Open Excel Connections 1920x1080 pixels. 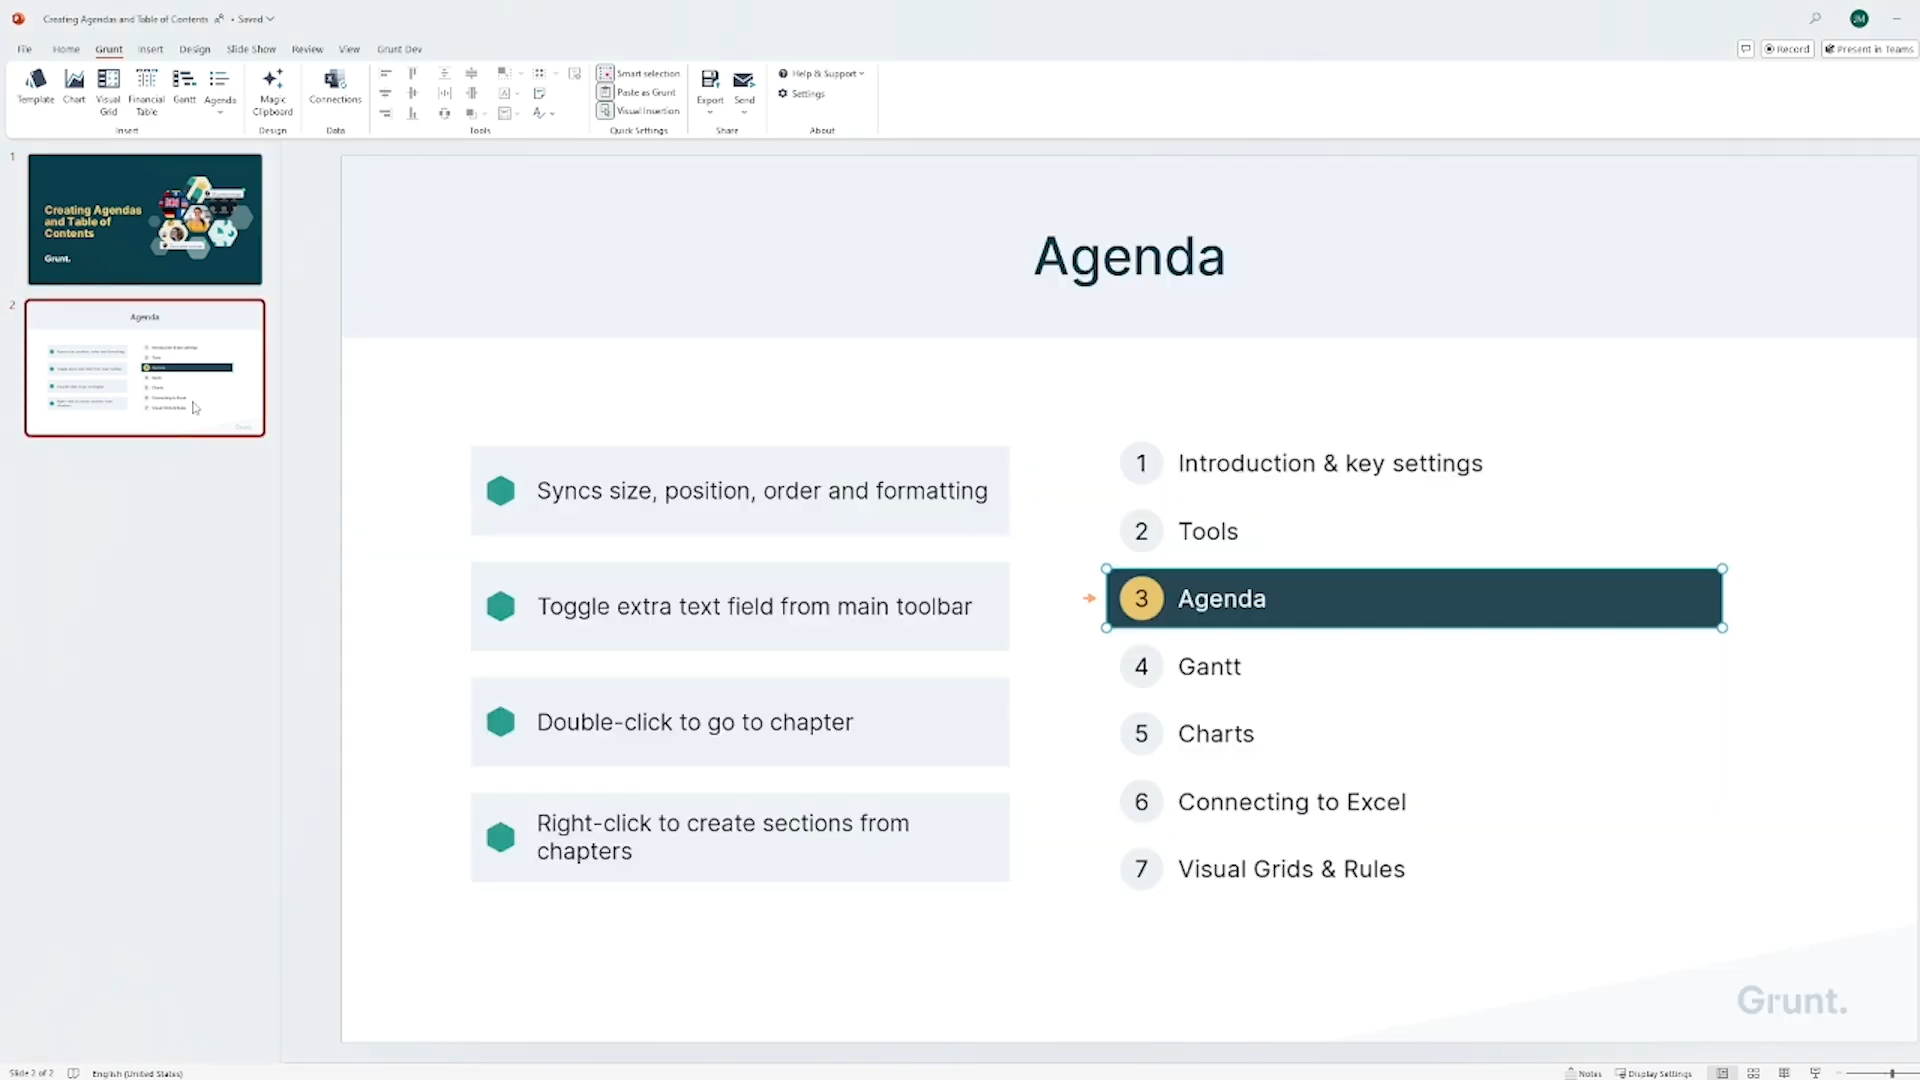click(x=335, y=86)
